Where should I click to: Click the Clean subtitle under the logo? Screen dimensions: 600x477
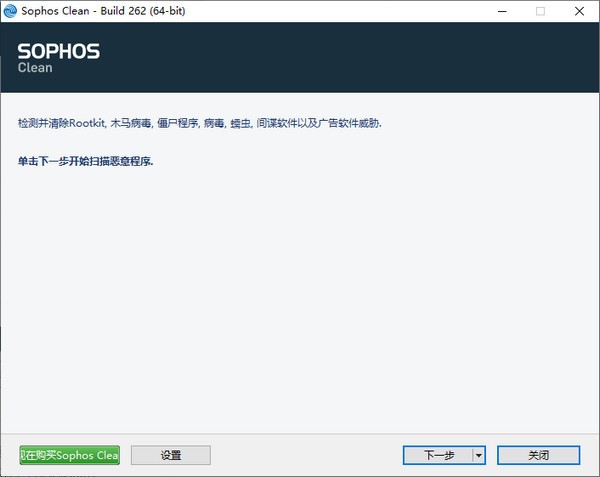(x=35, y=68)
